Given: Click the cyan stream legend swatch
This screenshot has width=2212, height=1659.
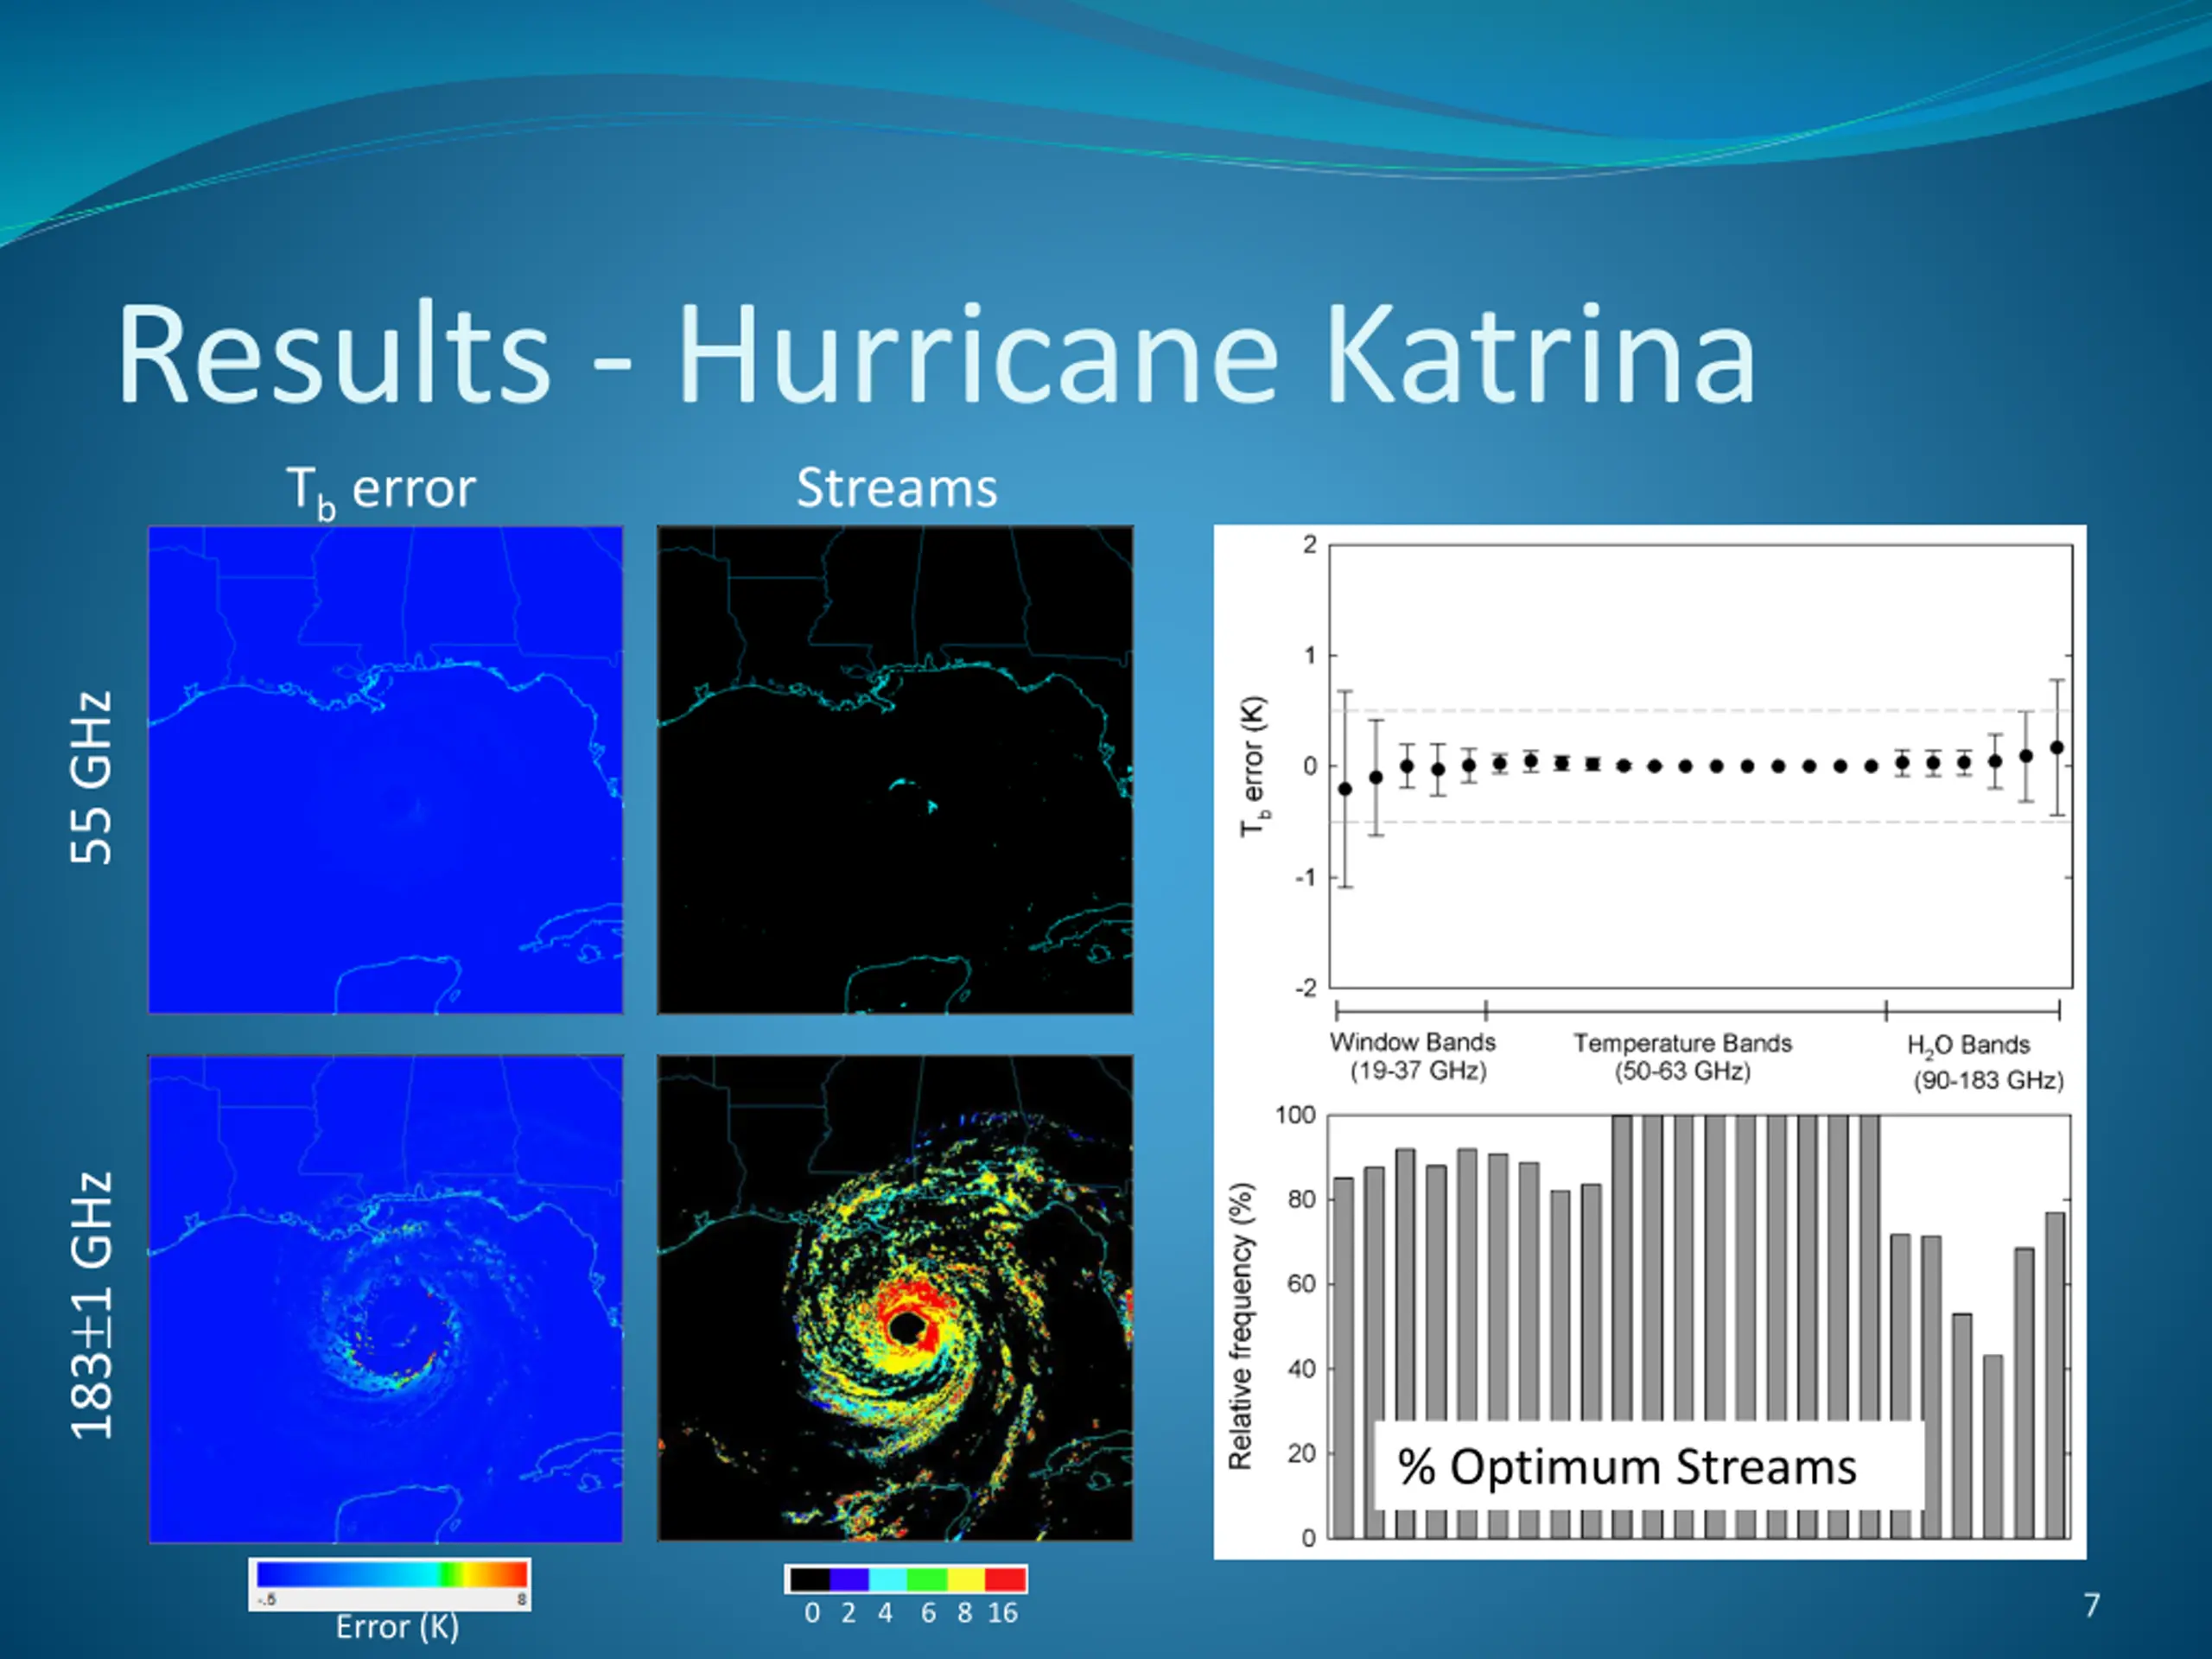Looking at the screenshot, I should (888, 1579).
